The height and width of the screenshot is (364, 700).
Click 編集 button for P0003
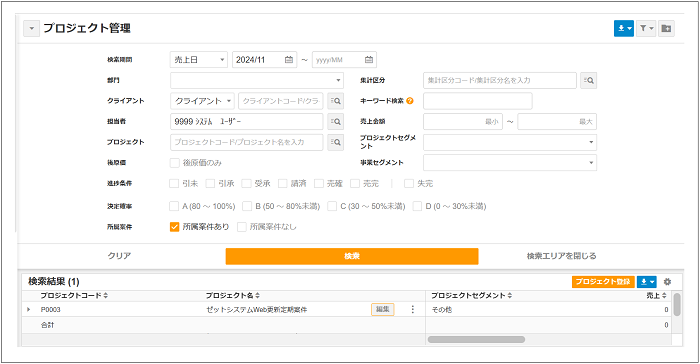(383, 309)
